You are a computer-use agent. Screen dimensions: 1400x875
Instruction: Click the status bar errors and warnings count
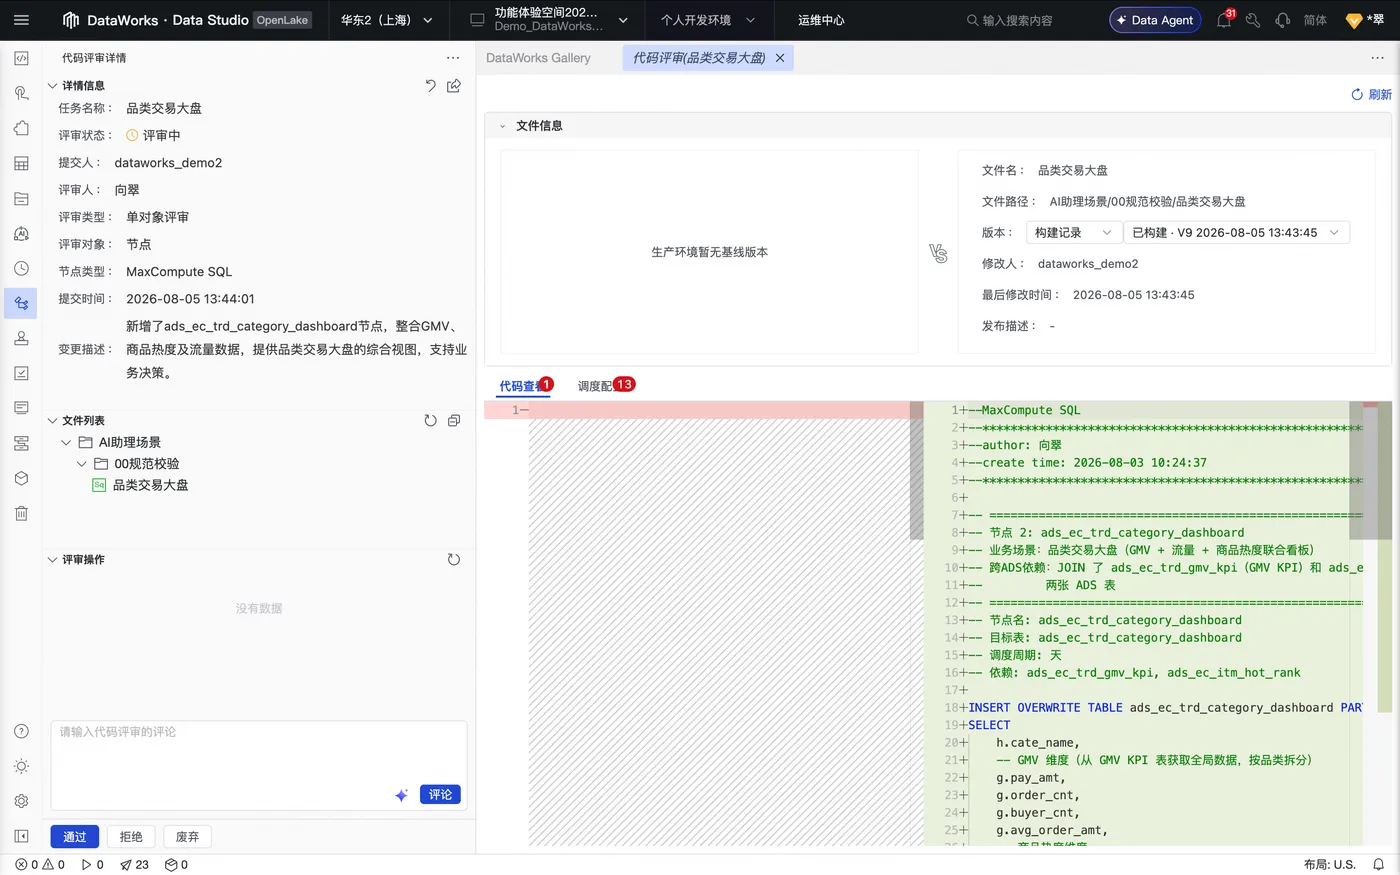click(40, 865)
